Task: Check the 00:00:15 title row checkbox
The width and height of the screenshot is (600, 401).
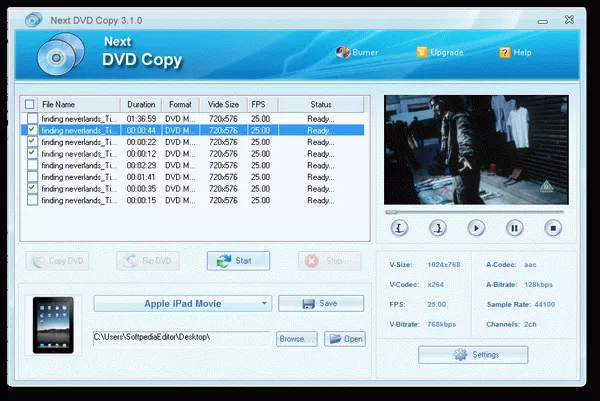Action: click(33, 200)
